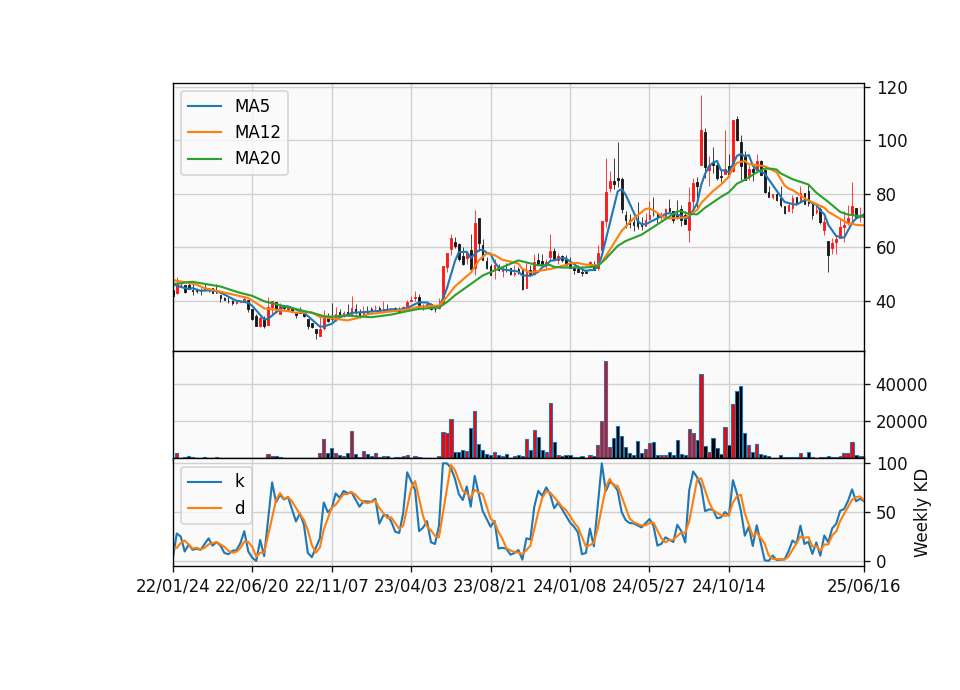This screenshot has width=960, height=690.
Task: Click the 60 price axis label
Action: point(887,248)
